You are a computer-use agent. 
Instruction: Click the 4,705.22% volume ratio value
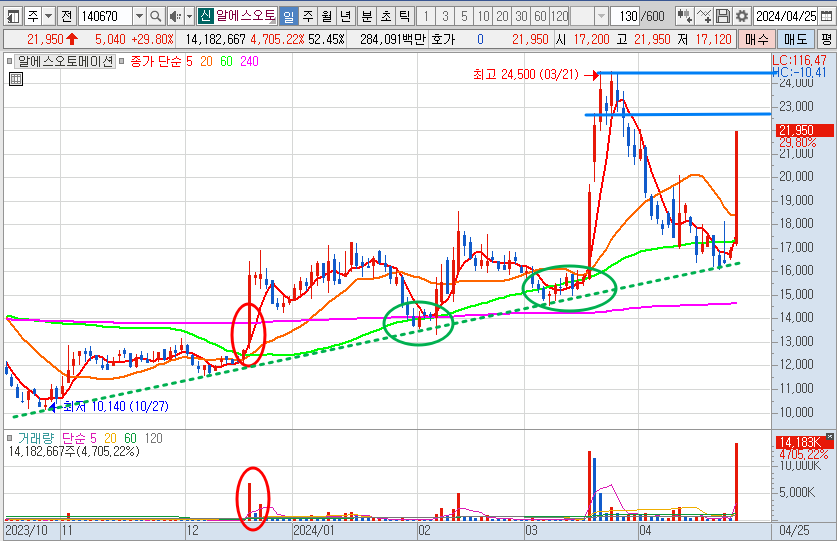278,39
